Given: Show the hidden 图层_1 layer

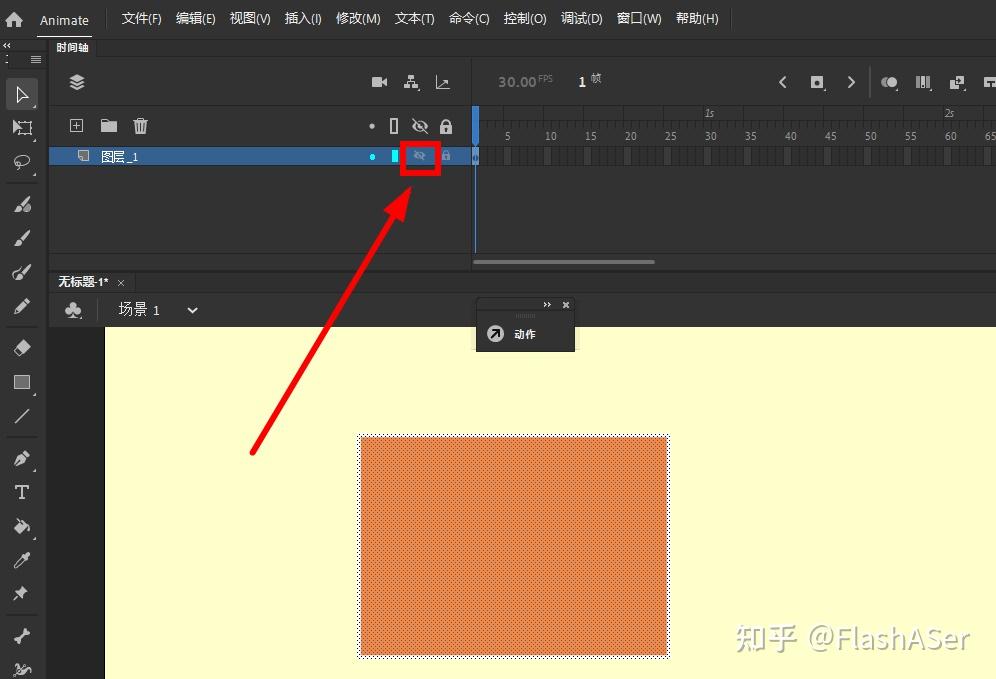Looking at the screenshot, I should pyautogui.click(x=420, y=156).
